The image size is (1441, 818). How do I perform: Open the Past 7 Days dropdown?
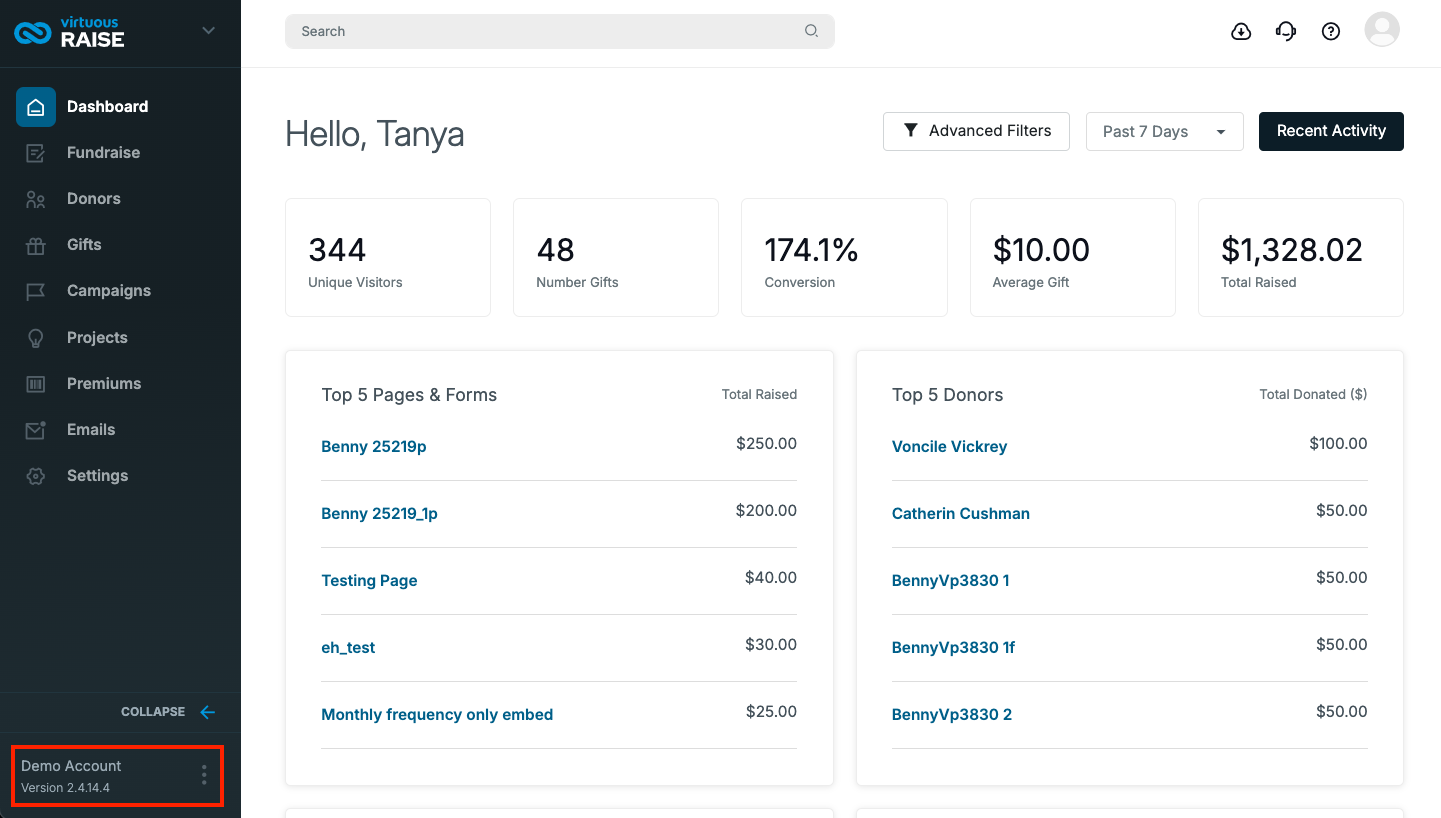click(1165, 132)
